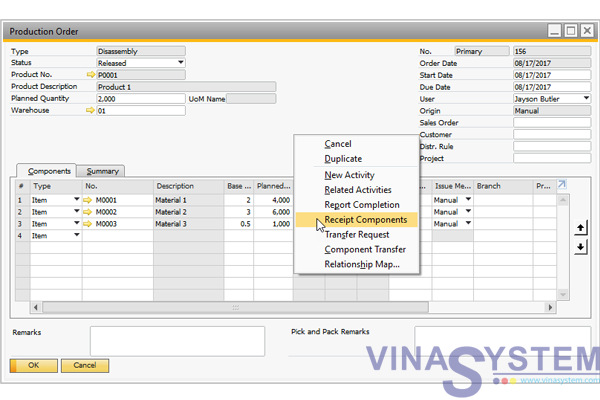Screen dimensions: 600x400
Task: Select Receipt Components from the context menu
Action: (365, 220)
